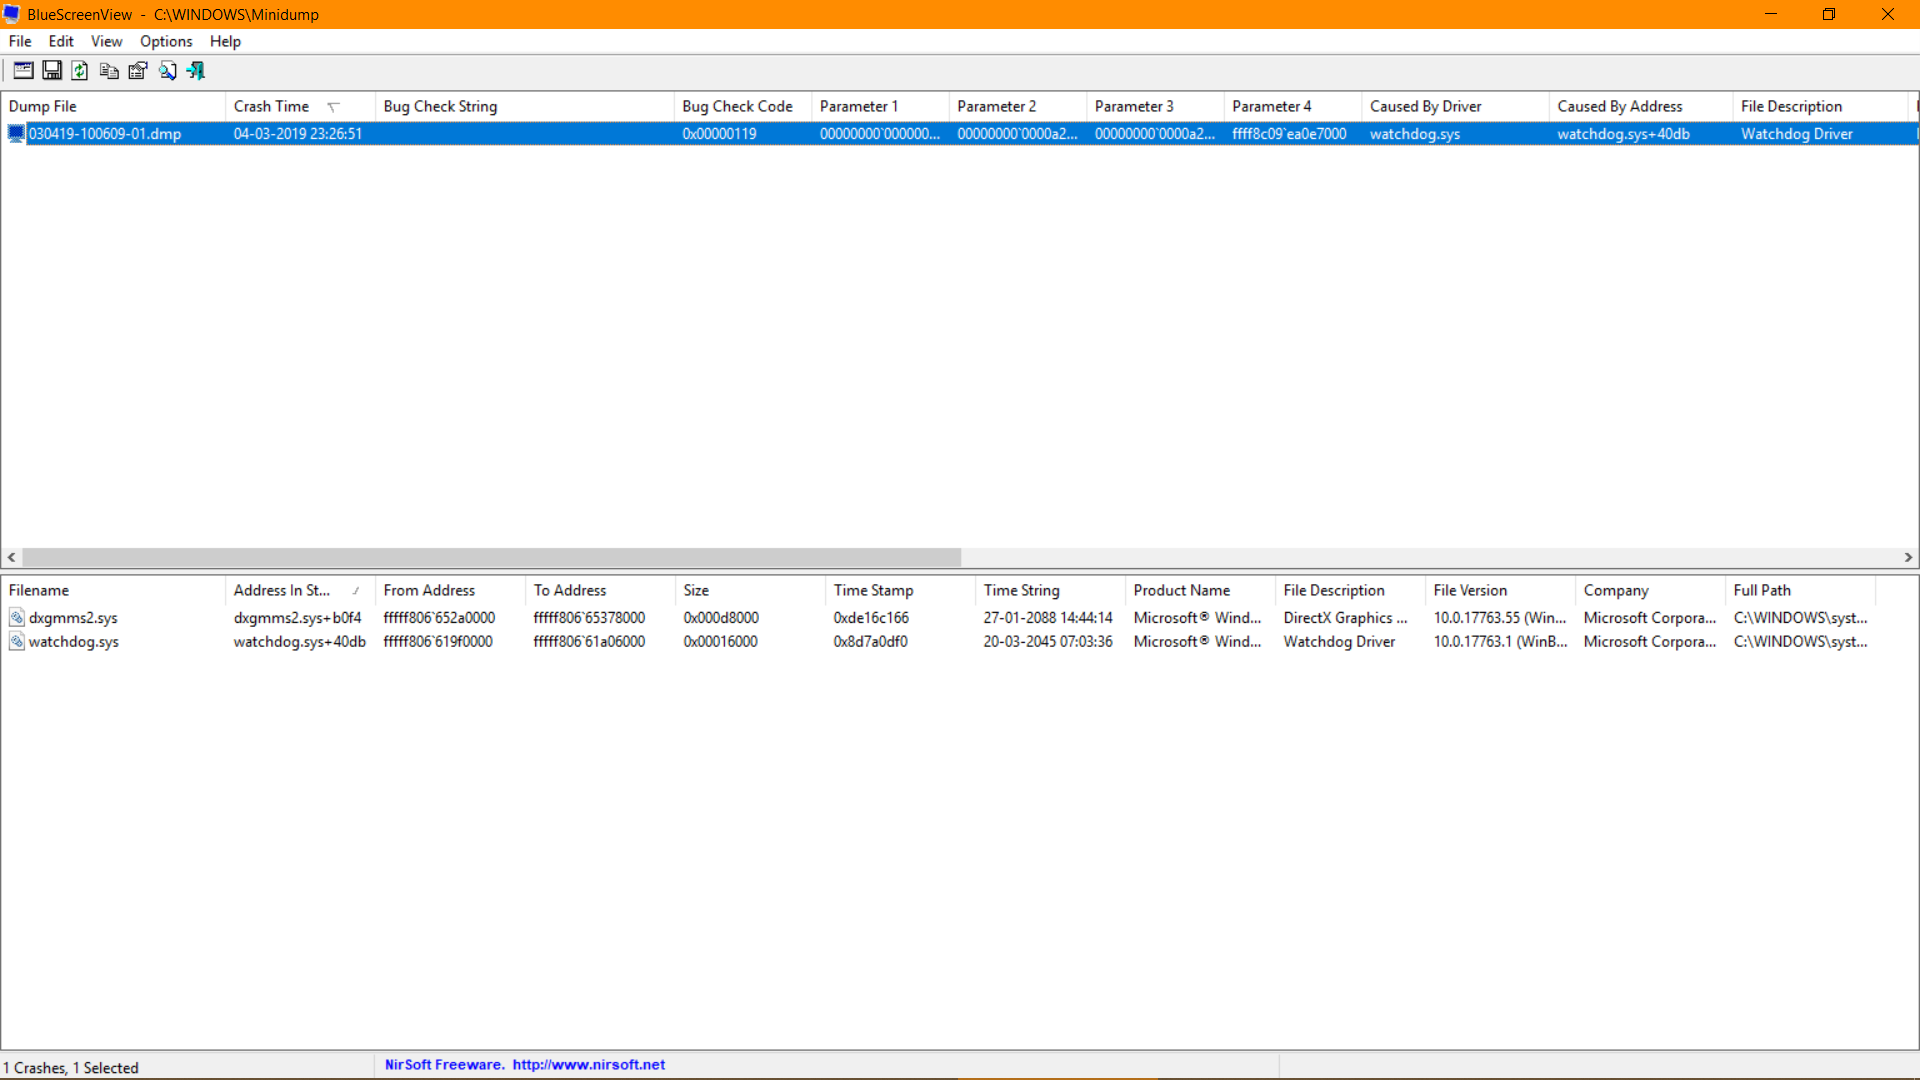
Task: Exit BlueScreenView using the exit door icon
Action: pos(195,70)
